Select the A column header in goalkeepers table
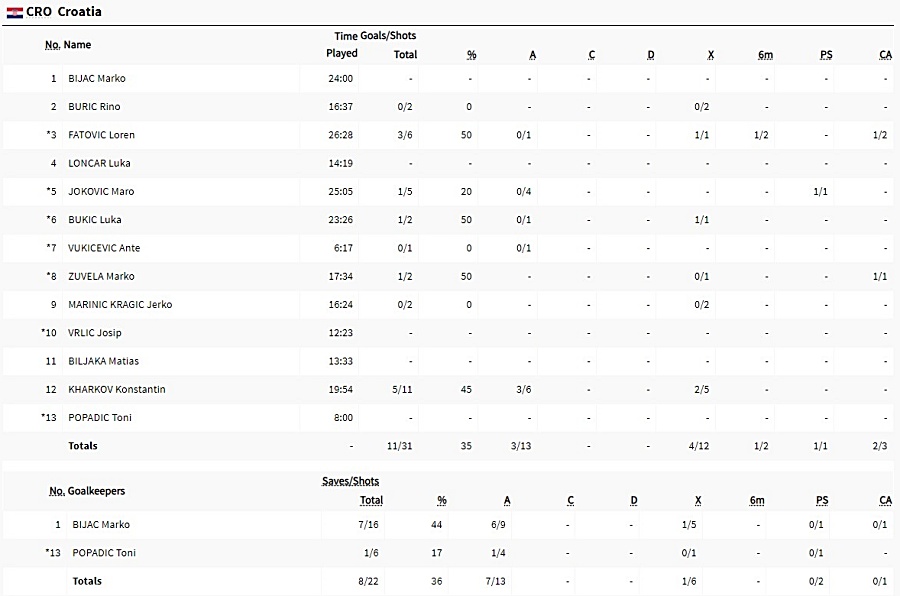 point(507,501)
